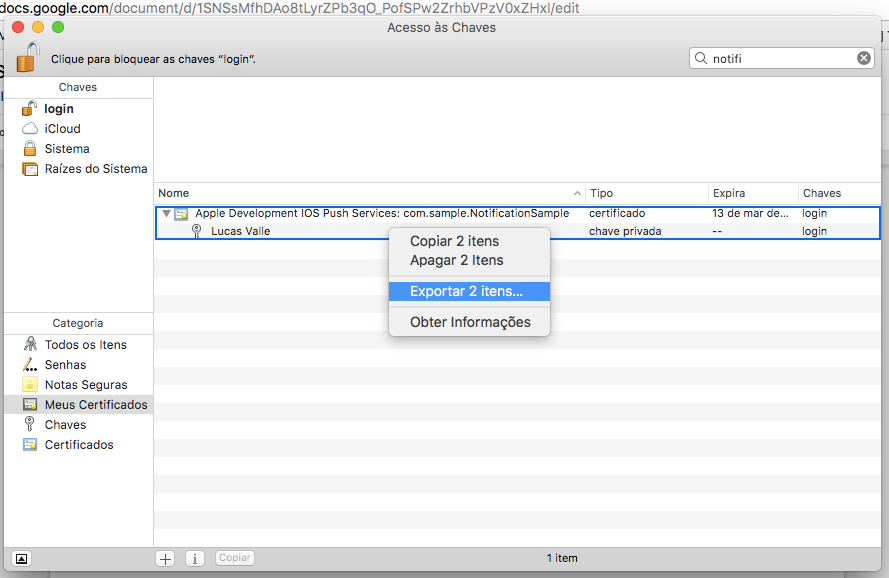Click the certificado type cell
Screen dimensions: 889x578
[617, 213]
